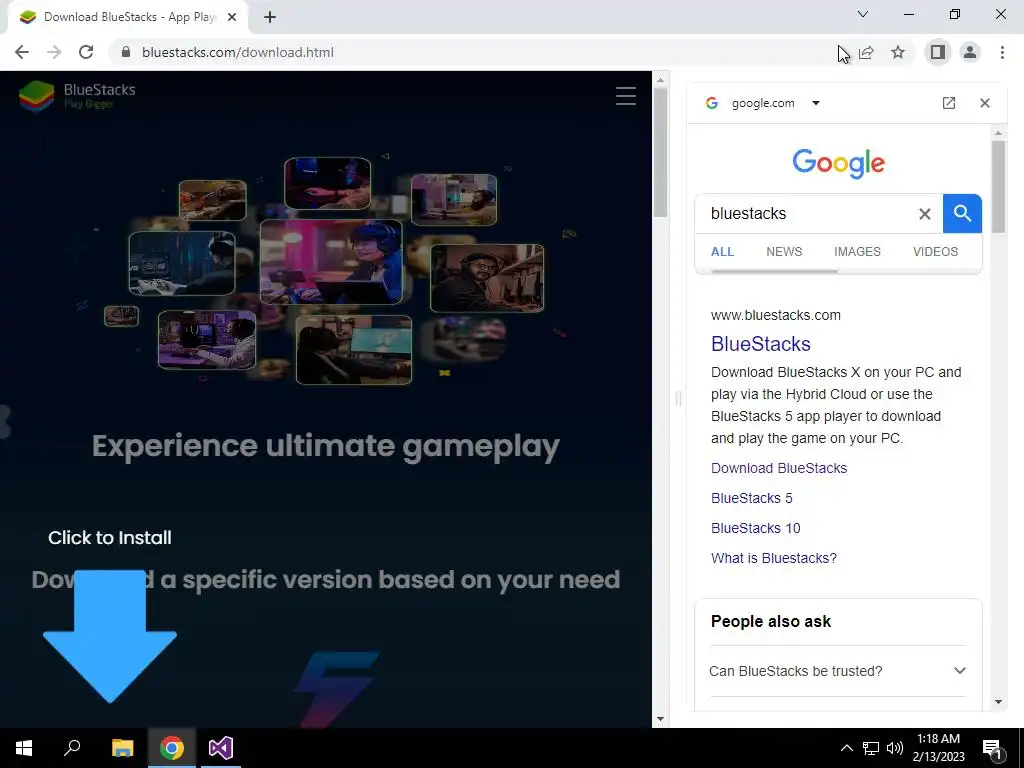The image size is (1024, 768).
Task: Go back to the previous page
Action: click(22, 52)
